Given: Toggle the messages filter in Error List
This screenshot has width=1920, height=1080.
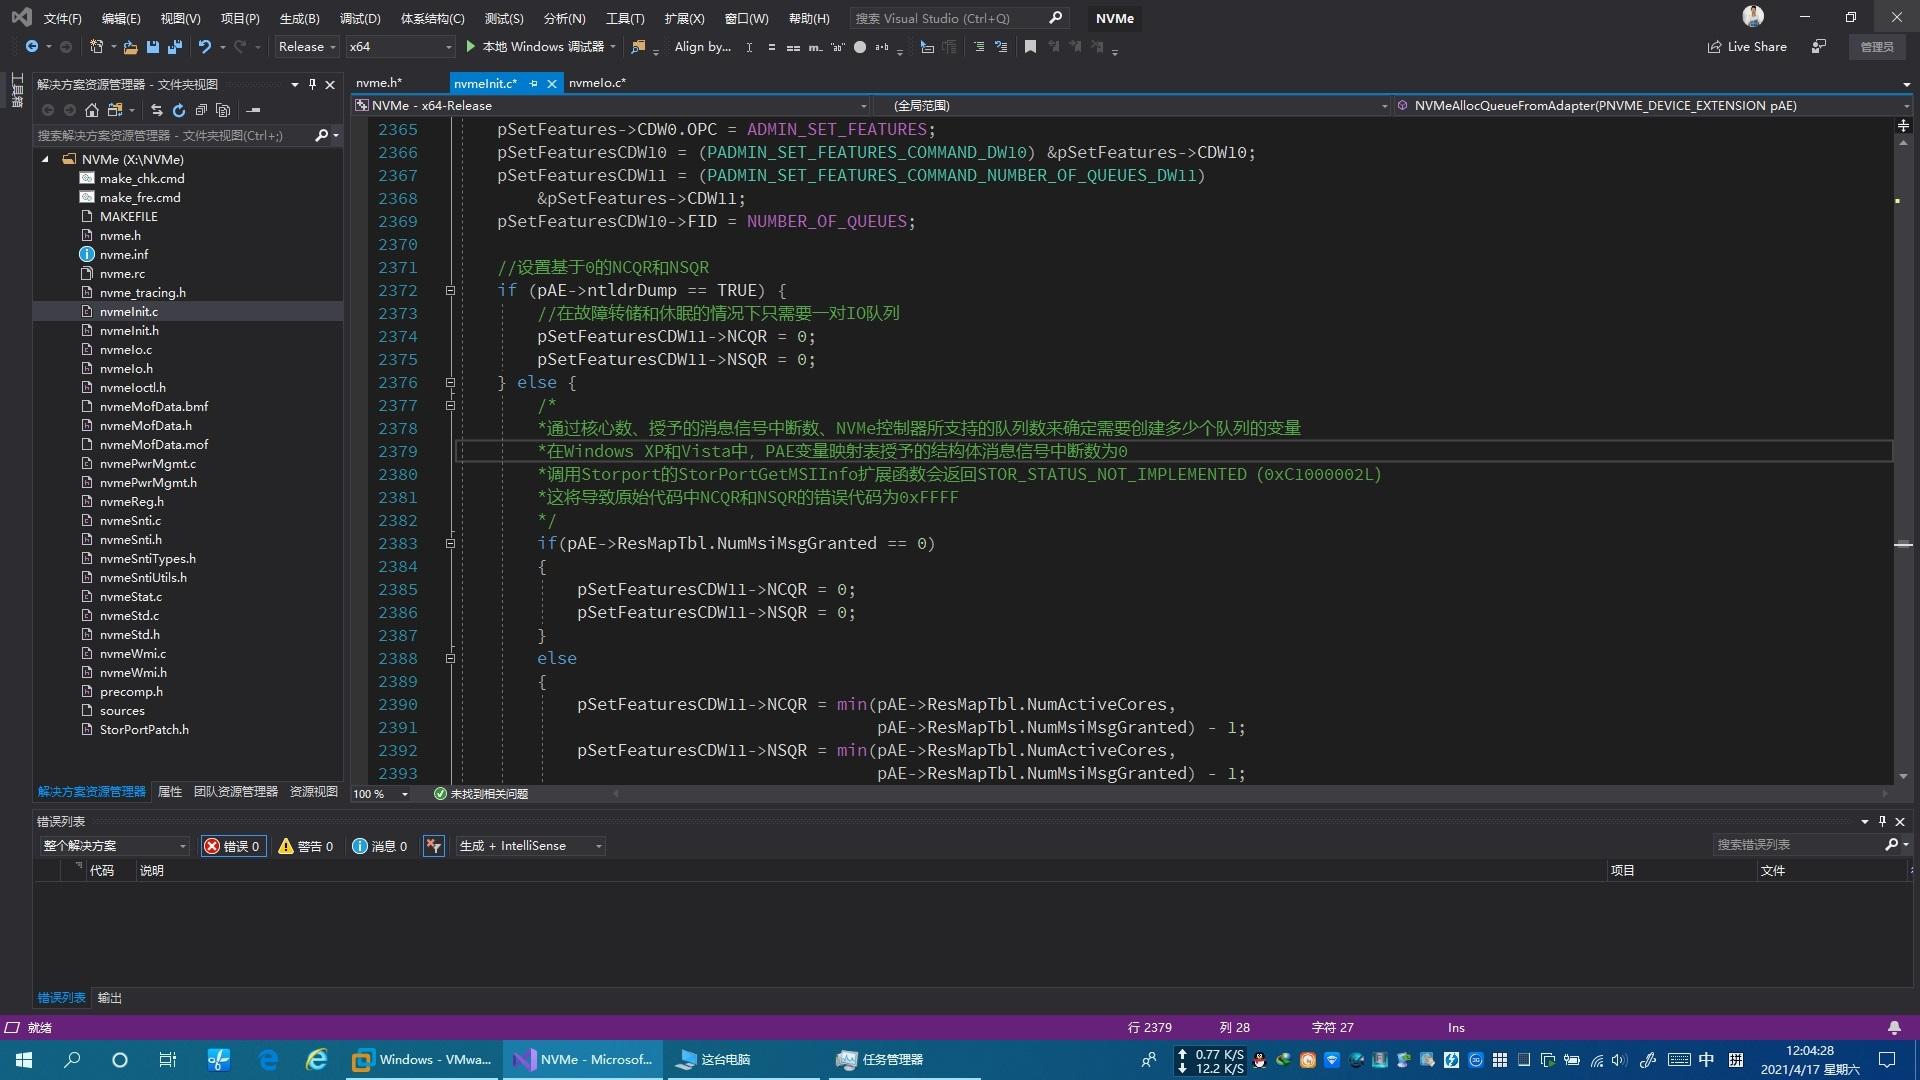Looking at the screenshot, I should tap(380, 846).
